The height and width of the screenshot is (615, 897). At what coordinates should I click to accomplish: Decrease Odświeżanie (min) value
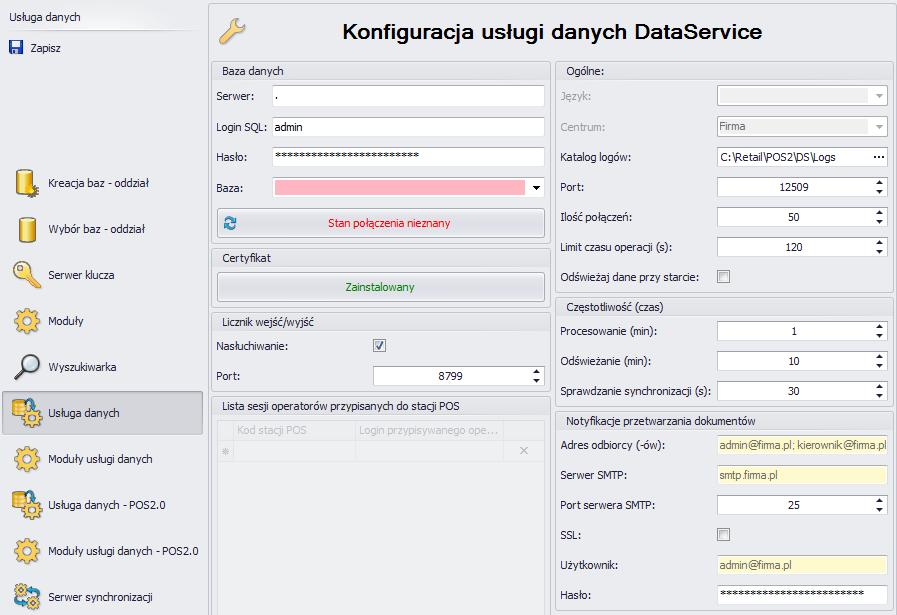879,366
